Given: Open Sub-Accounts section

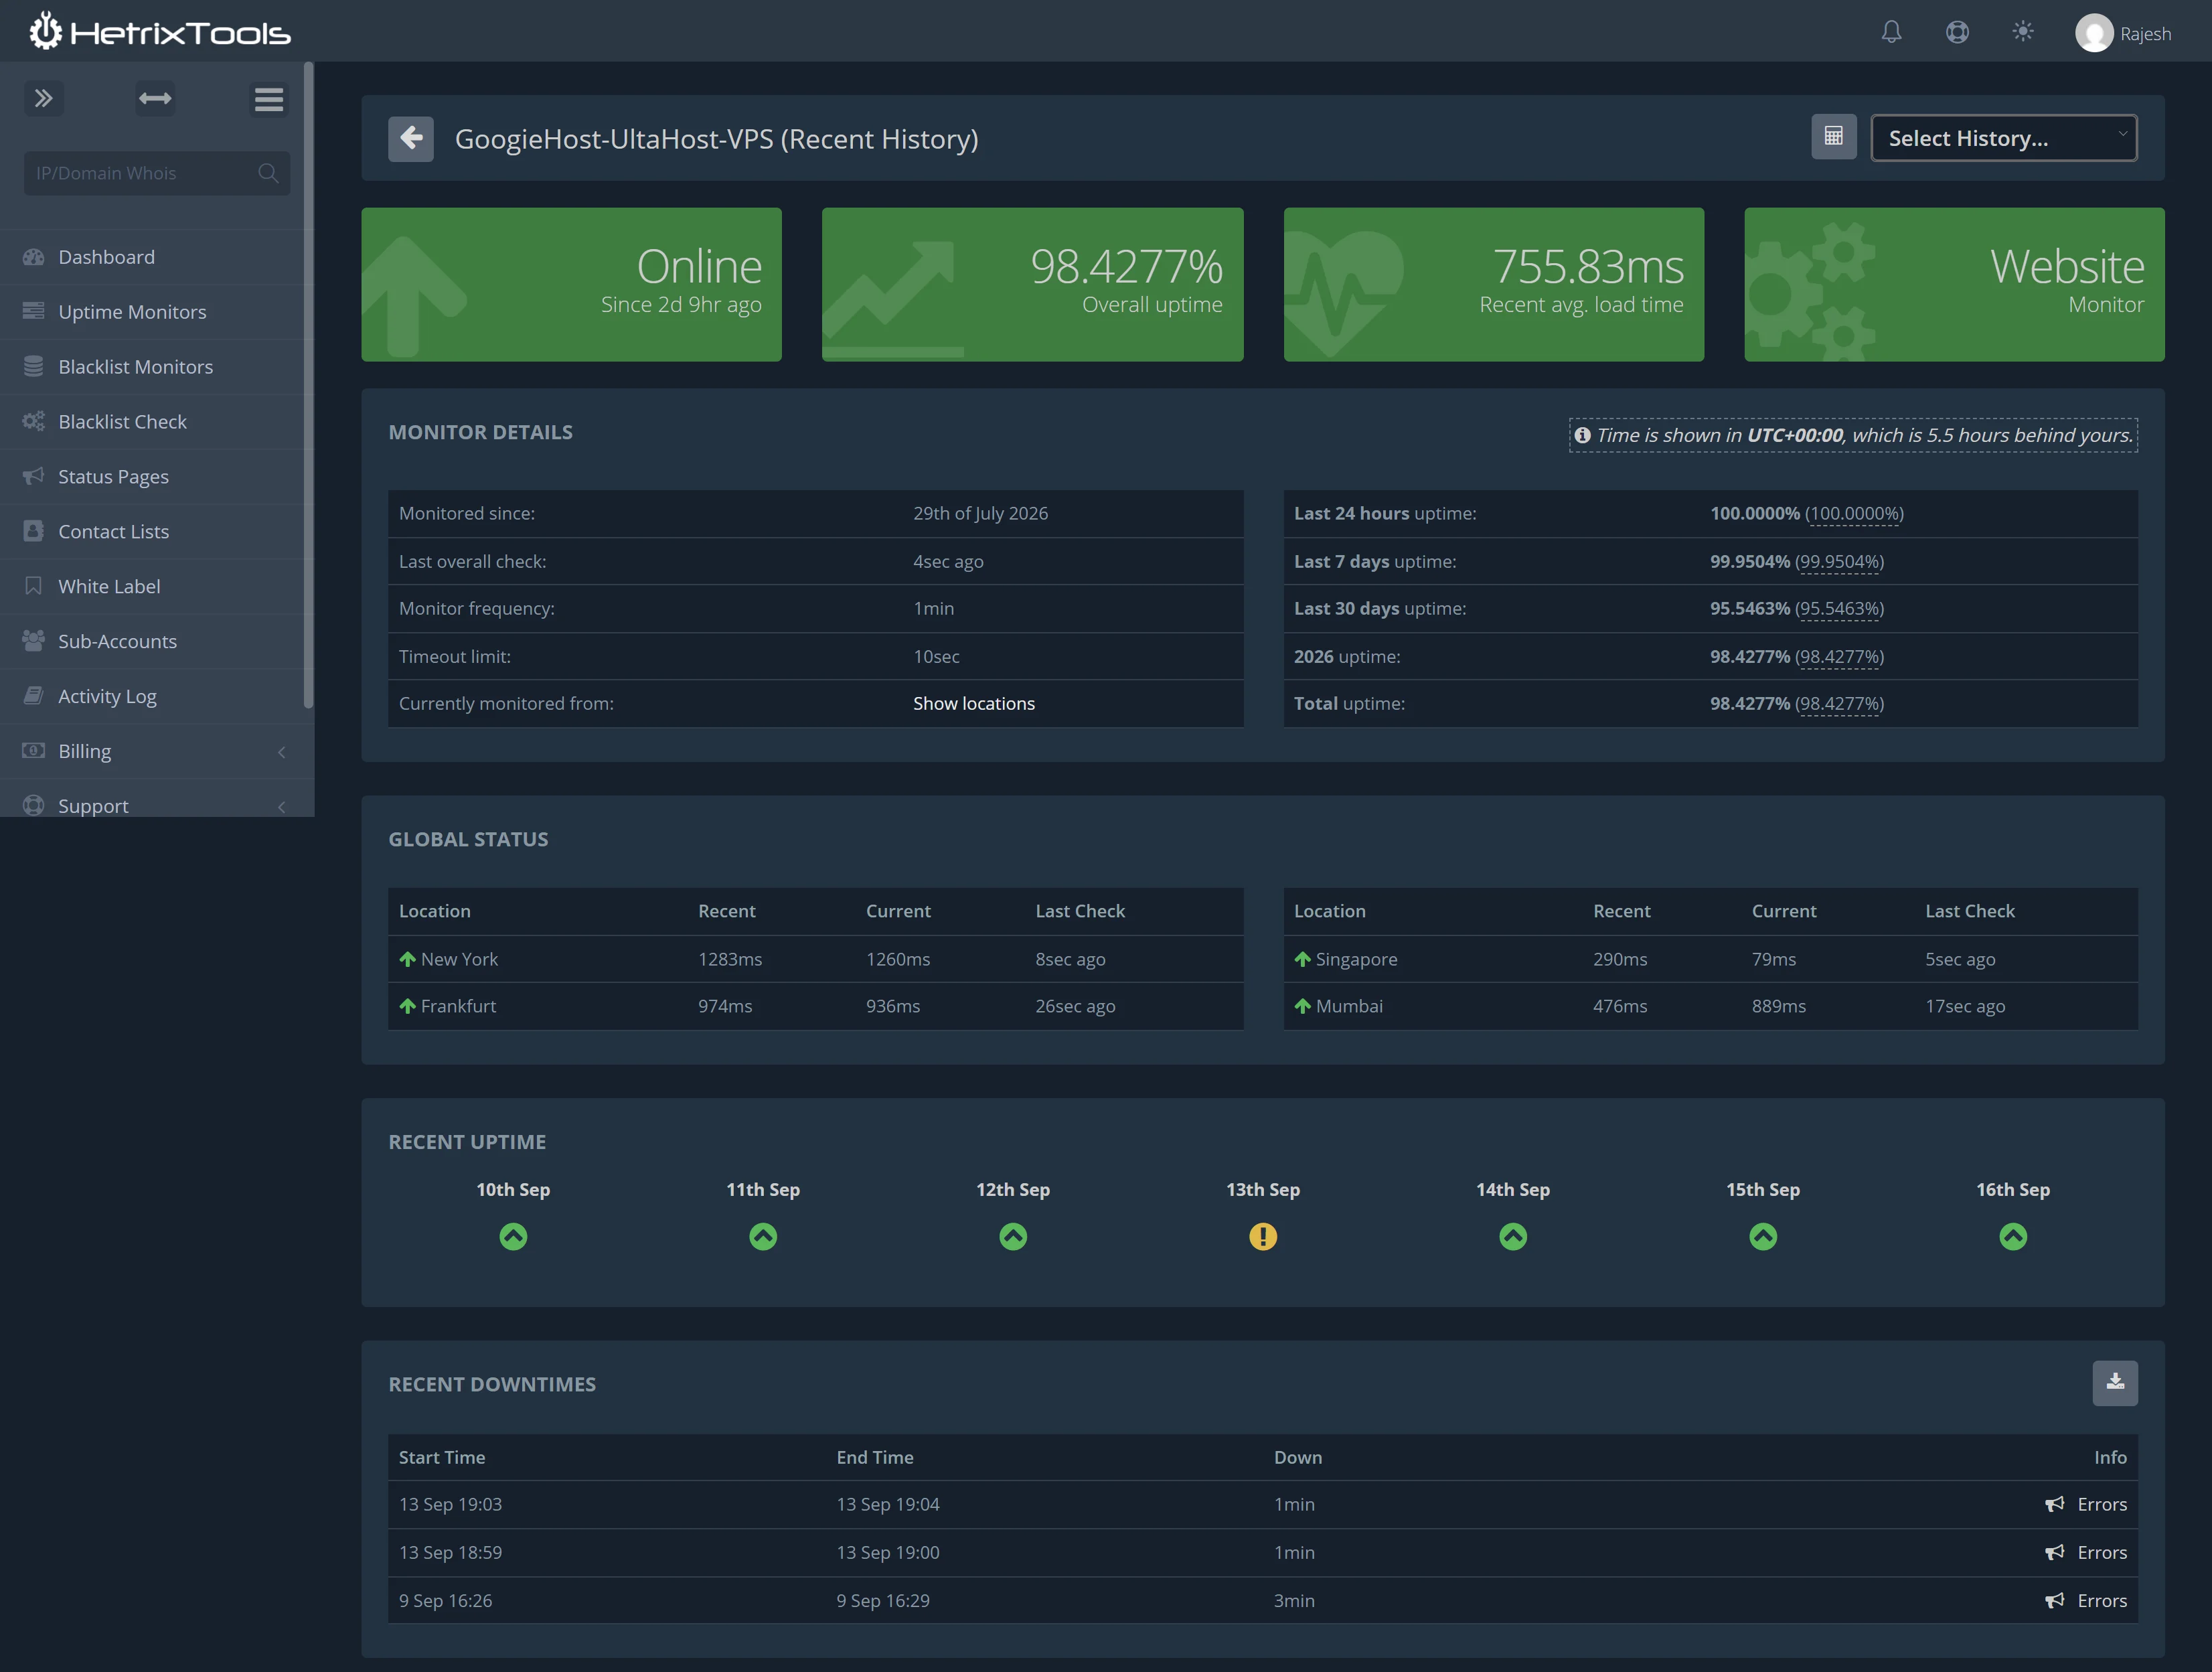Looking at the screenshot, I should (x=157, y=642).
